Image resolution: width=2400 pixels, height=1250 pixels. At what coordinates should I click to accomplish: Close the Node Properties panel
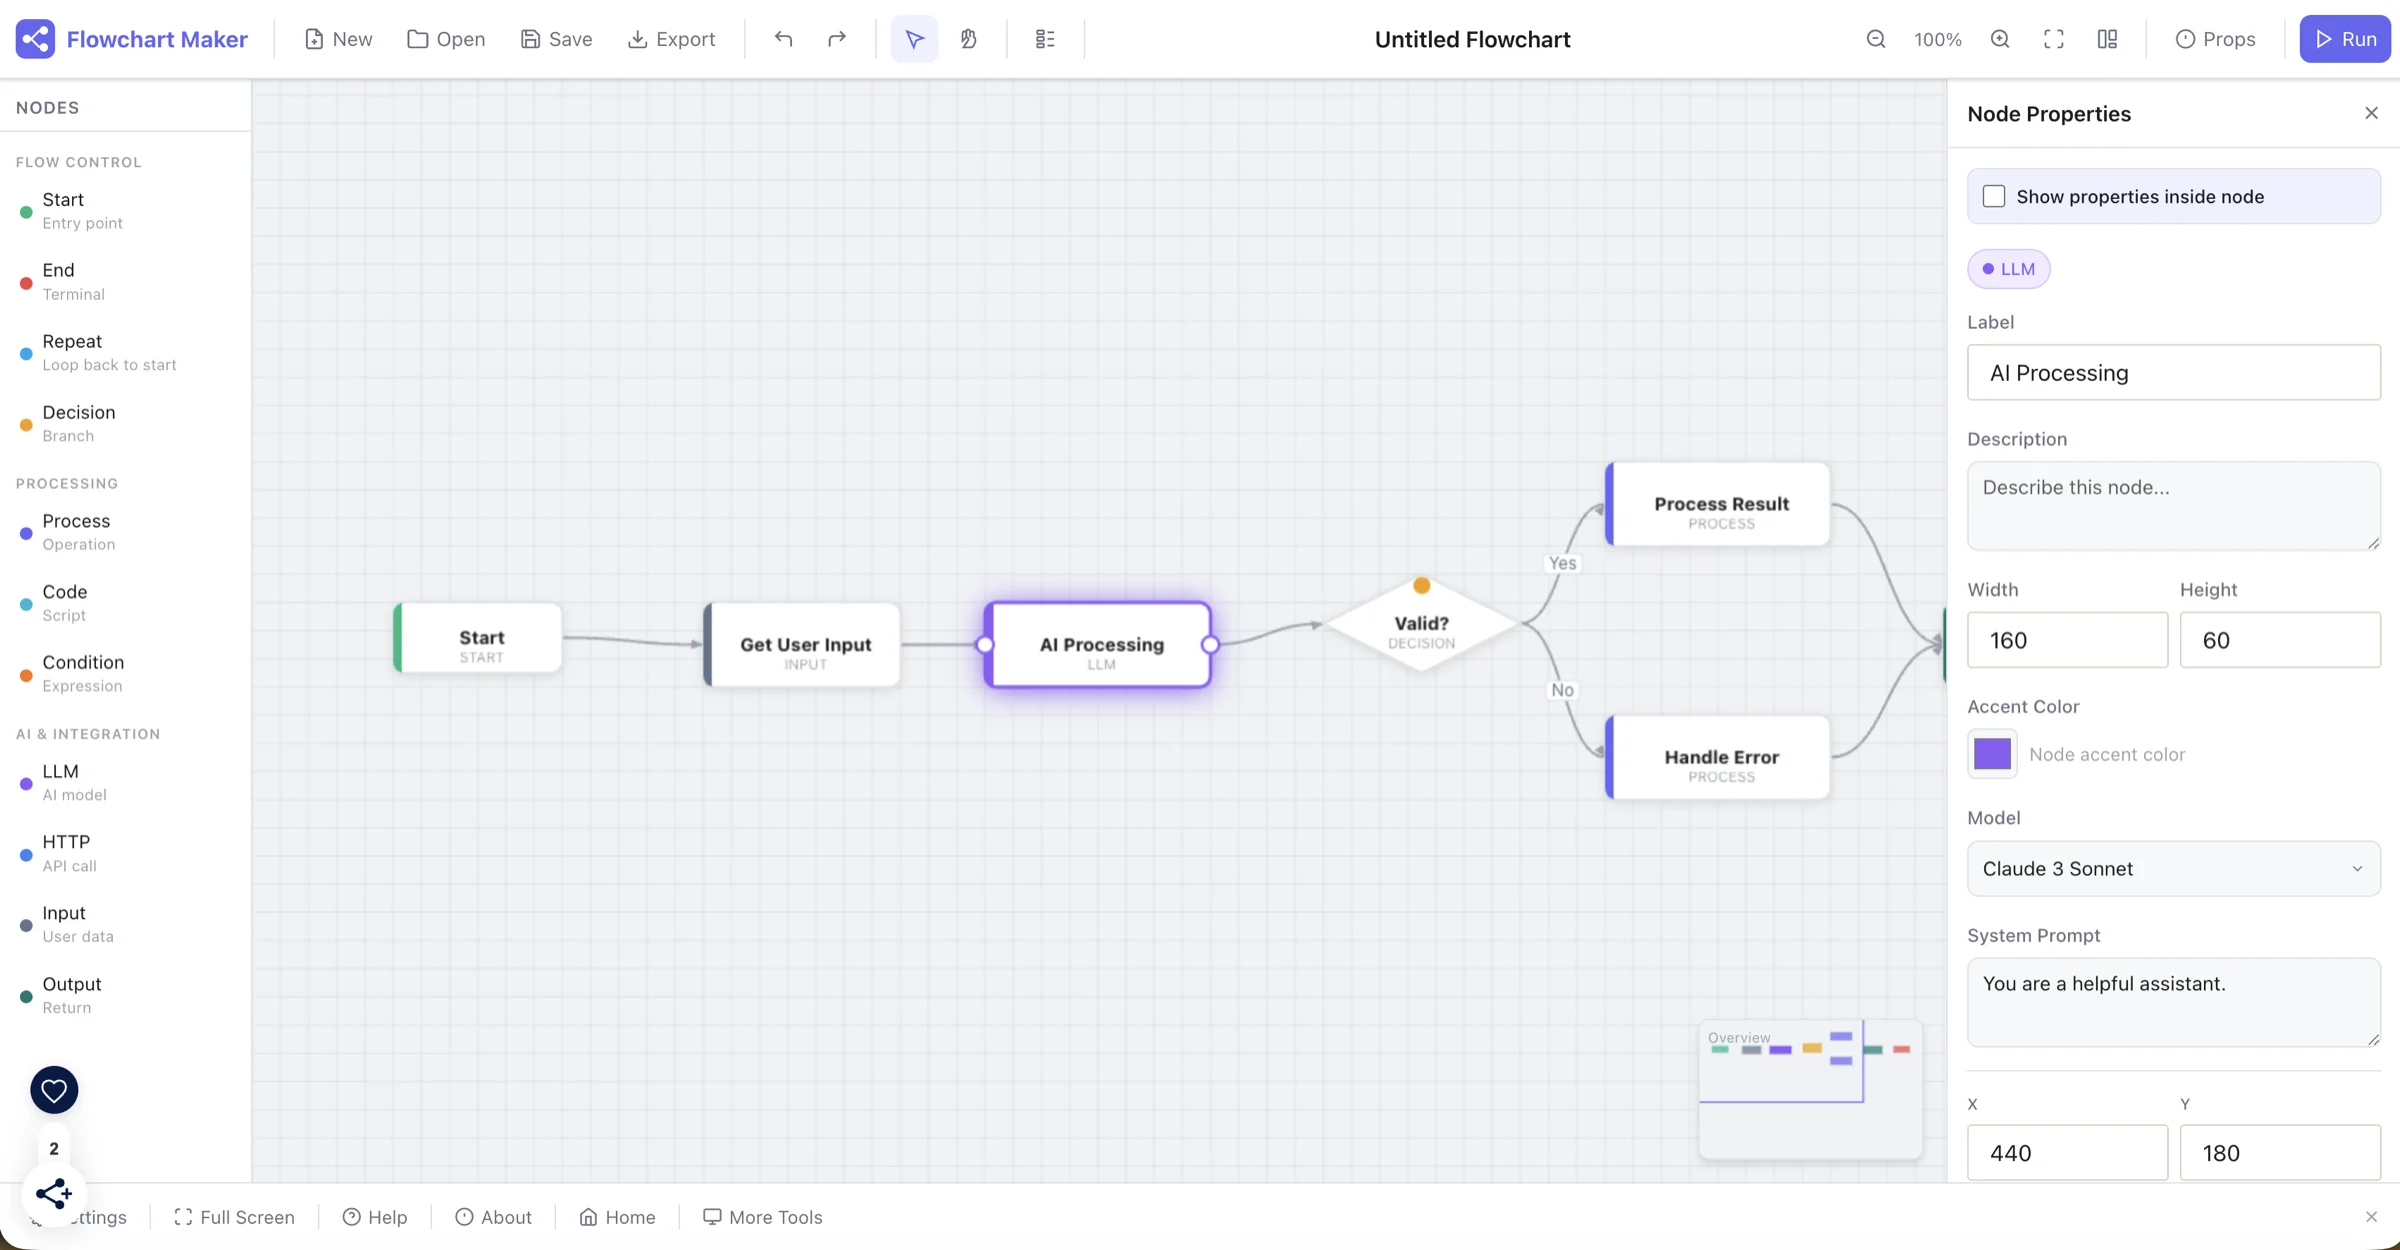[2371, 113]
